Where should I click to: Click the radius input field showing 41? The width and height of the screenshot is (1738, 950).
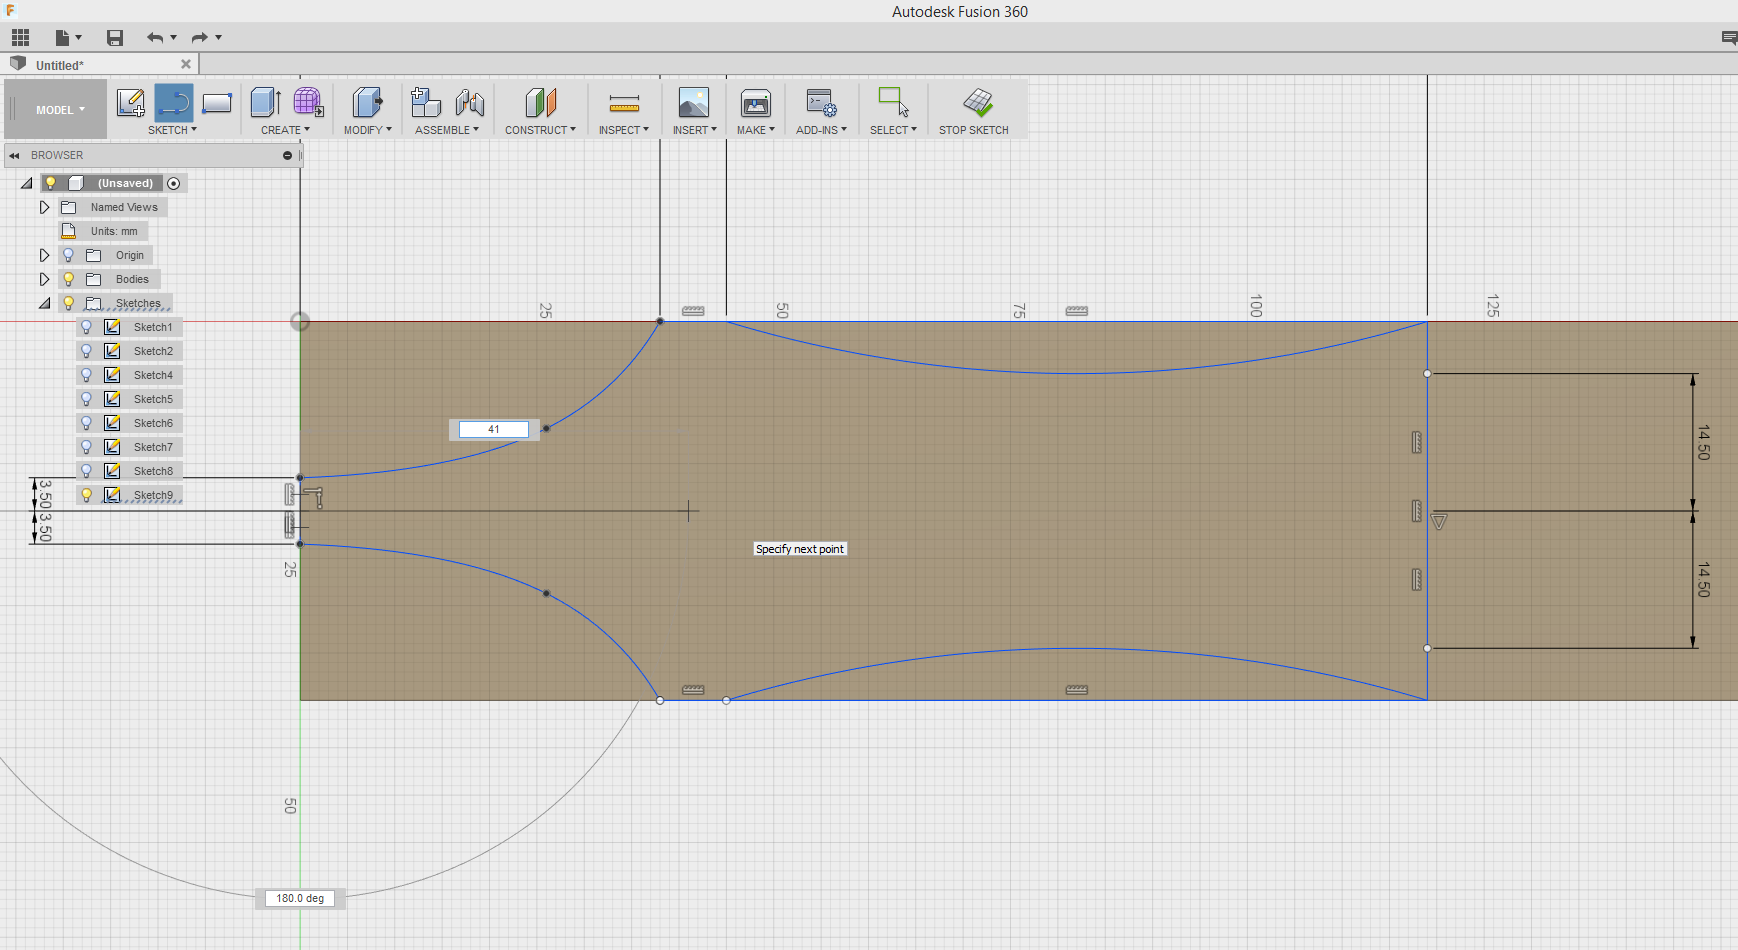pos(494,429)
